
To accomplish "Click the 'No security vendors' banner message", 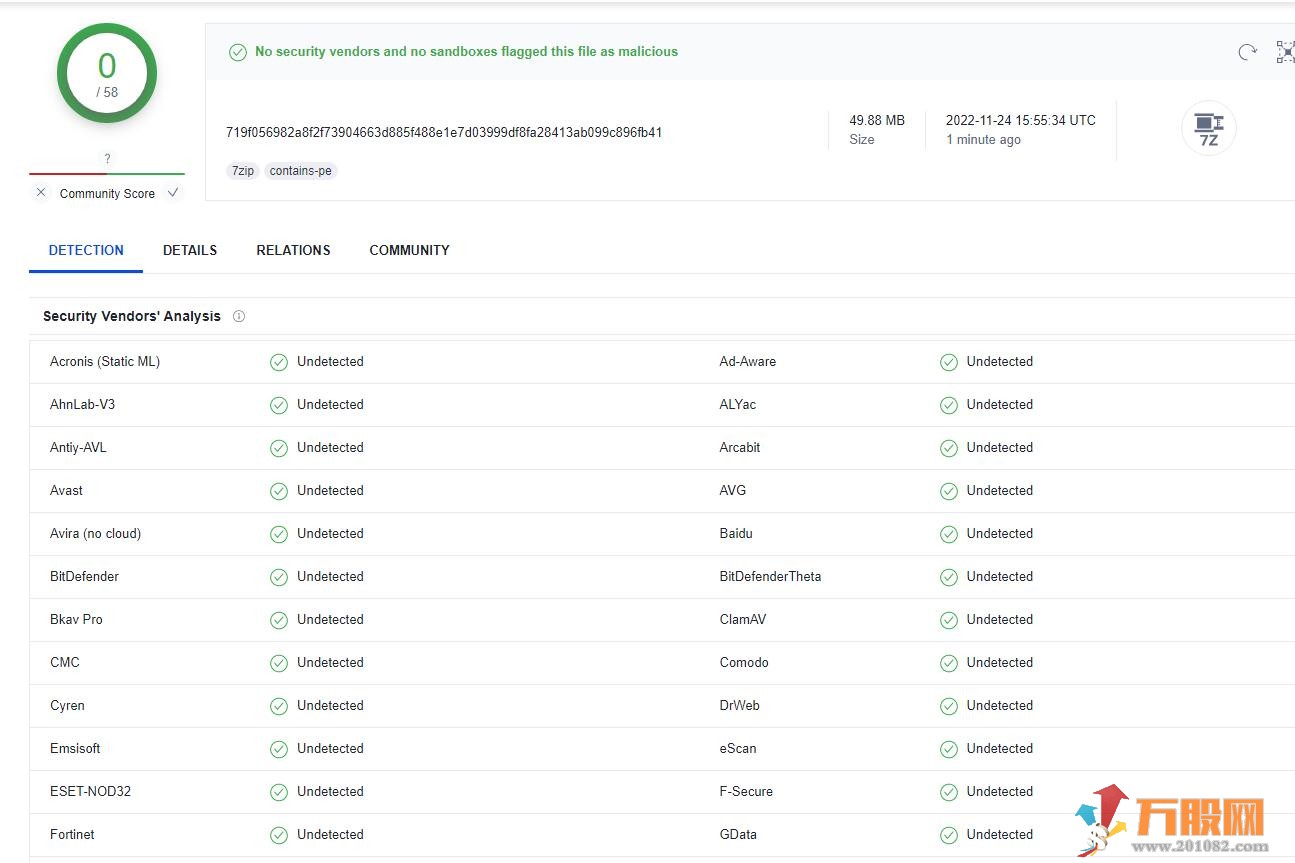I will pos(466,51).
